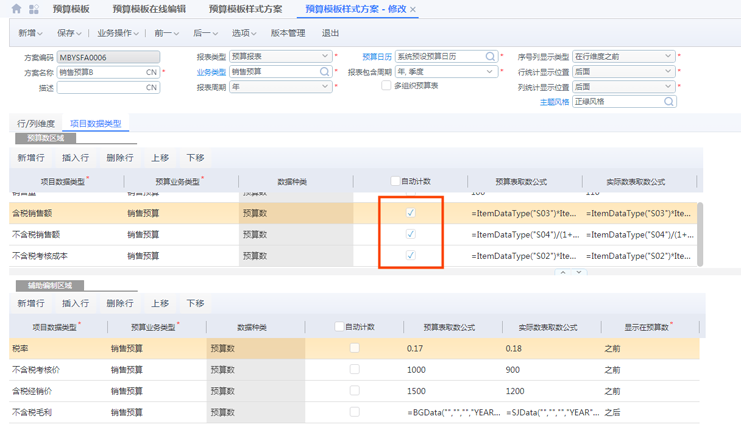Enable the 多组织预算表 checkbox
This screenshot has width=741, height=430.
click(x=386, y=86)
